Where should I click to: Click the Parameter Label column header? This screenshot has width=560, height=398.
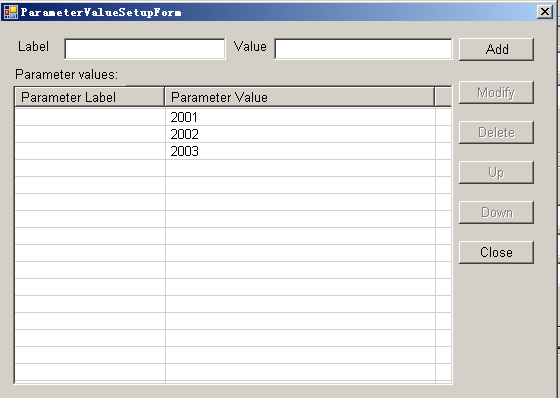pyautogui.click(x=90, y=97)
